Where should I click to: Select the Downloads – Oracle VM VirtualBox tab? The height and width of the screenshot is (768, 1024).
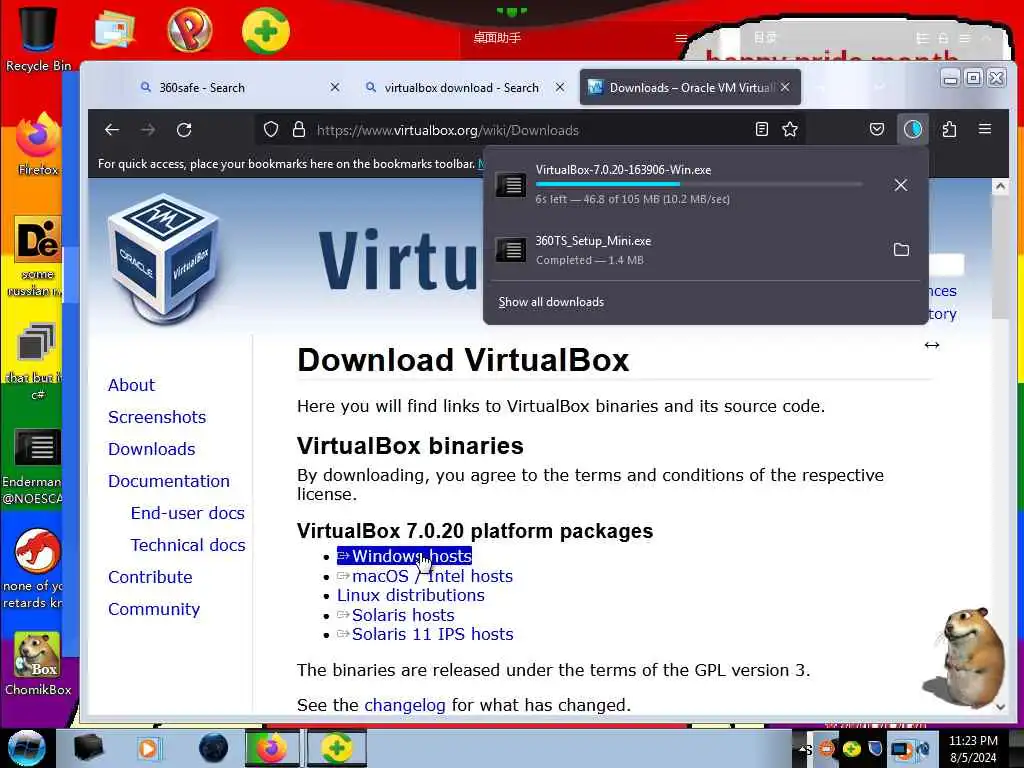click(x=690, y=88)
